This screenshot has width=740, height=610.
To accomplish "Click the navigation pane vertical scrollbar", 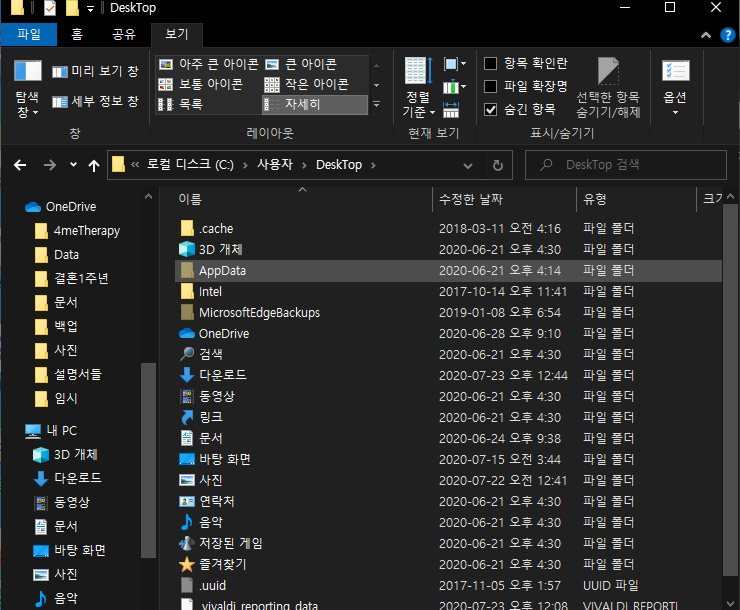I will 148,460.
